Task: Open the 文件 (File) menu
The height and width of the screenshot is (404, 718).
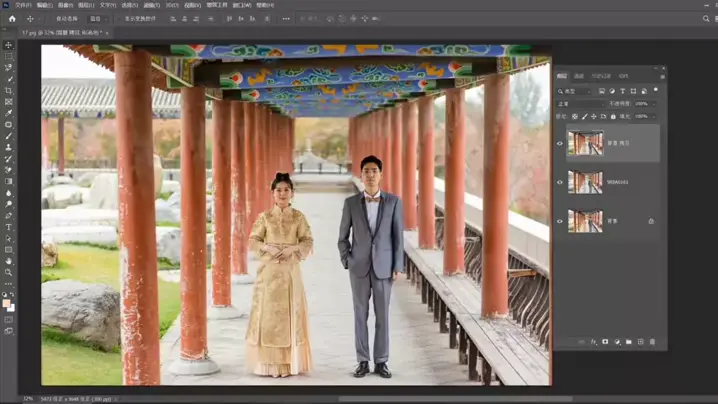Action: tap(23, 5)
